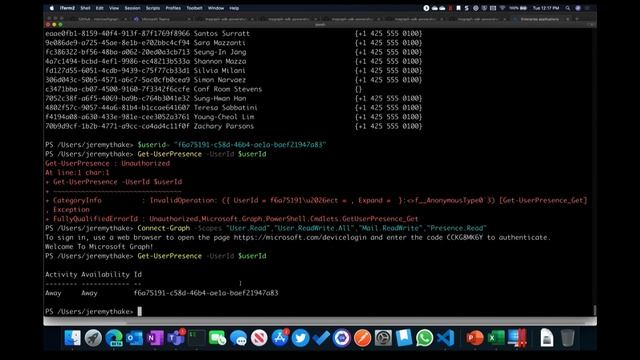Open the View menu
Viewport: 640px width, 360px height.
coord(114,8)
